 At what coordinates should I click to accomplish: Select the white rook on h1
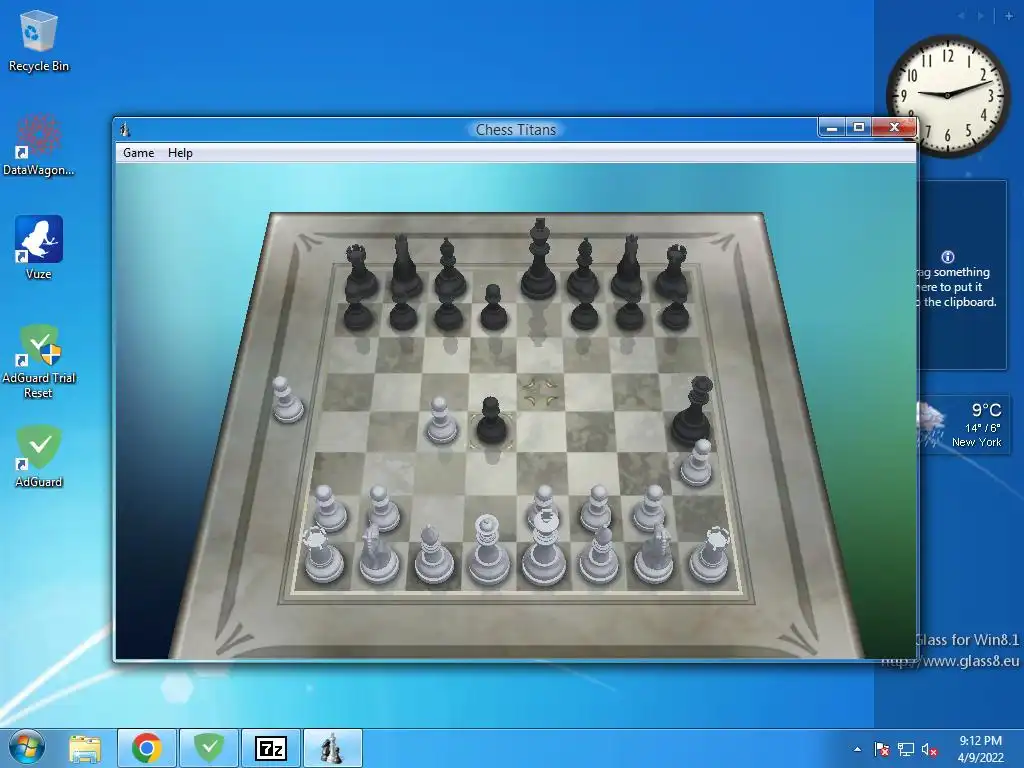[709, 555]
